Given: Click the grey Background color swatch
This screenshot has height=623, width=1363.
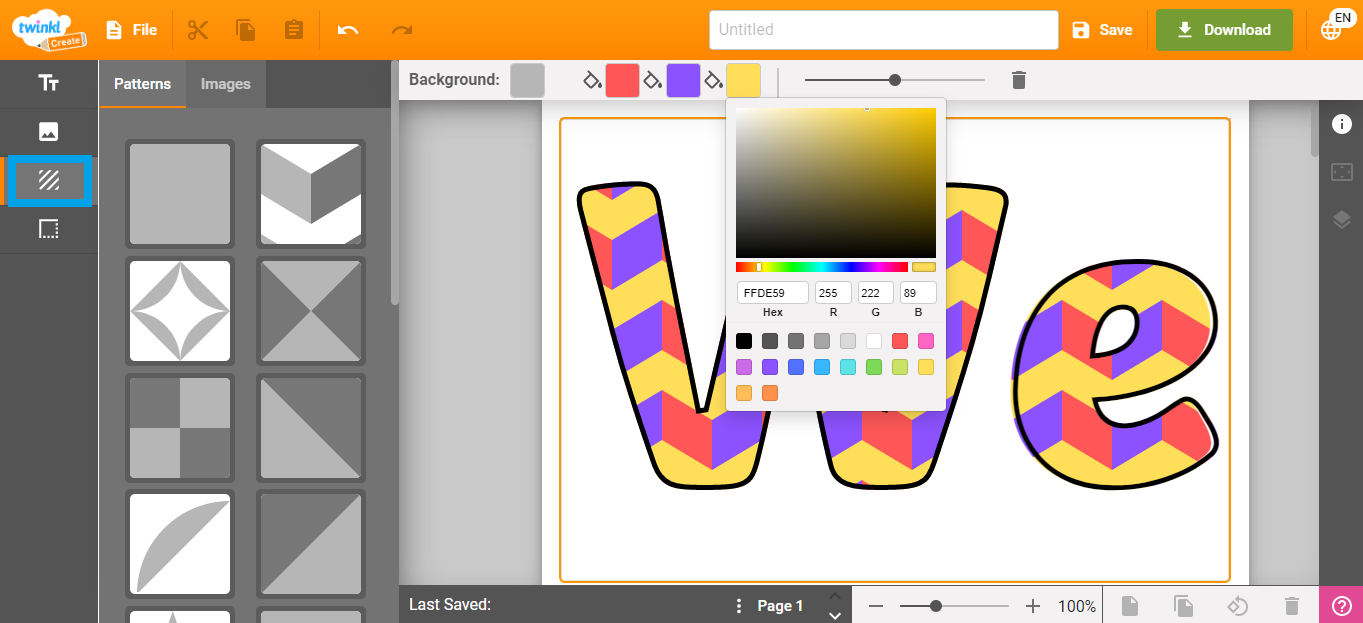Looking at the screenshot, I should (527, 80).
